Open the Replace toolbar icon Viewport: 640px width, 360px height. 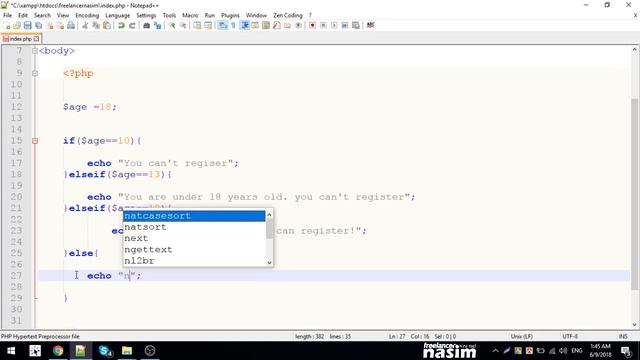(157, 25)
